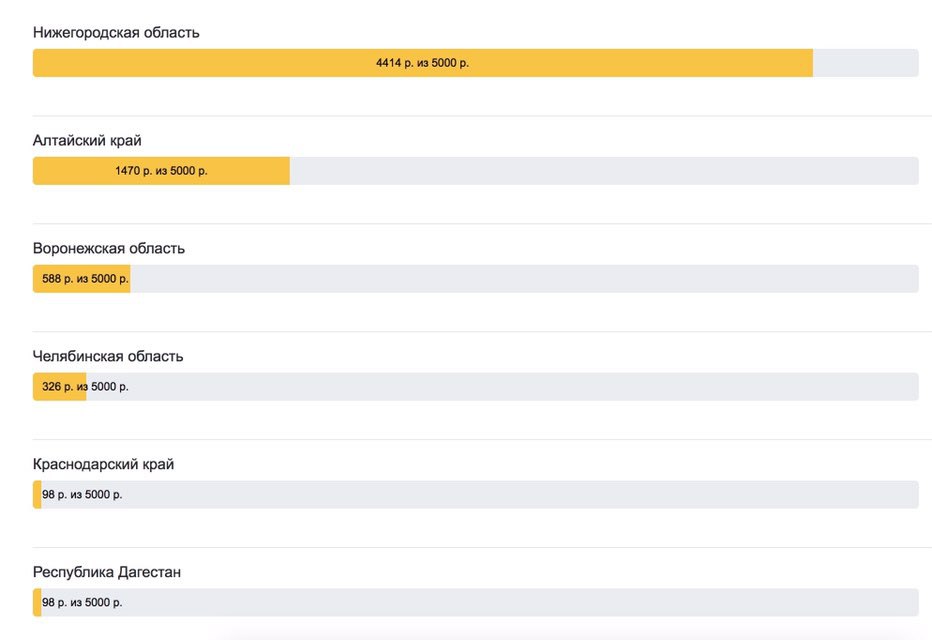Click the Республика Дагестан "98 р. из 5000 р." text
Screen dimensions: 932x640
tap(82, 603)
